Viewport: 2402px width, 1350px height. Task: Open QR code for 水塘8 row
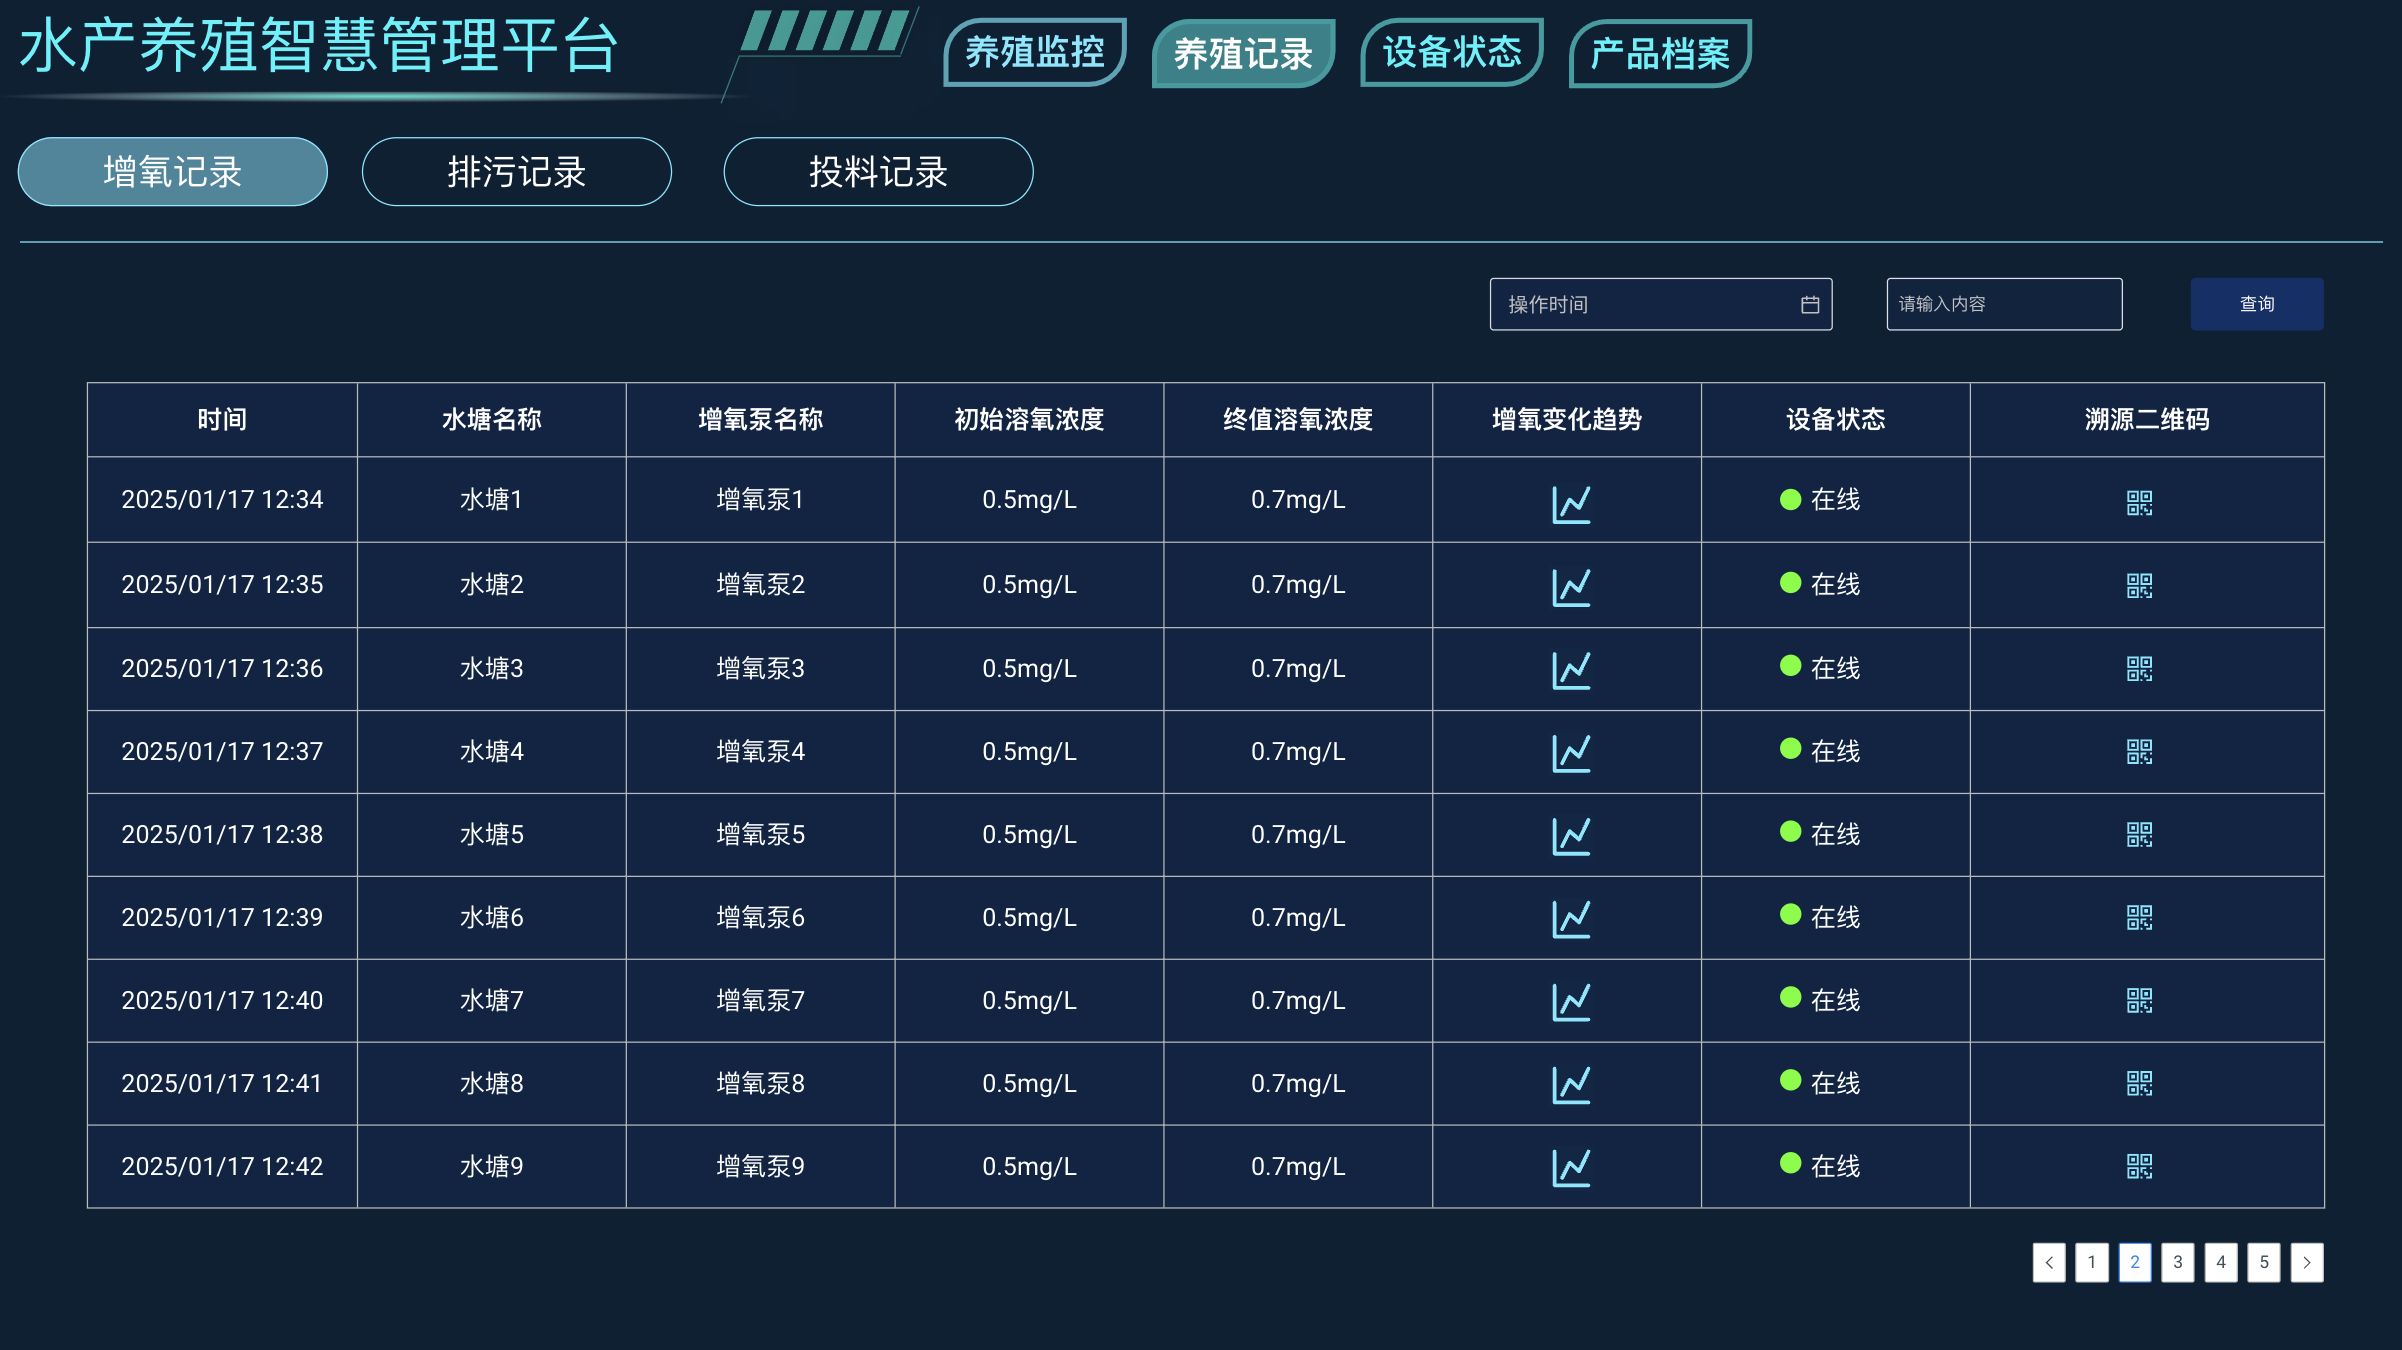[2139, 1084]
